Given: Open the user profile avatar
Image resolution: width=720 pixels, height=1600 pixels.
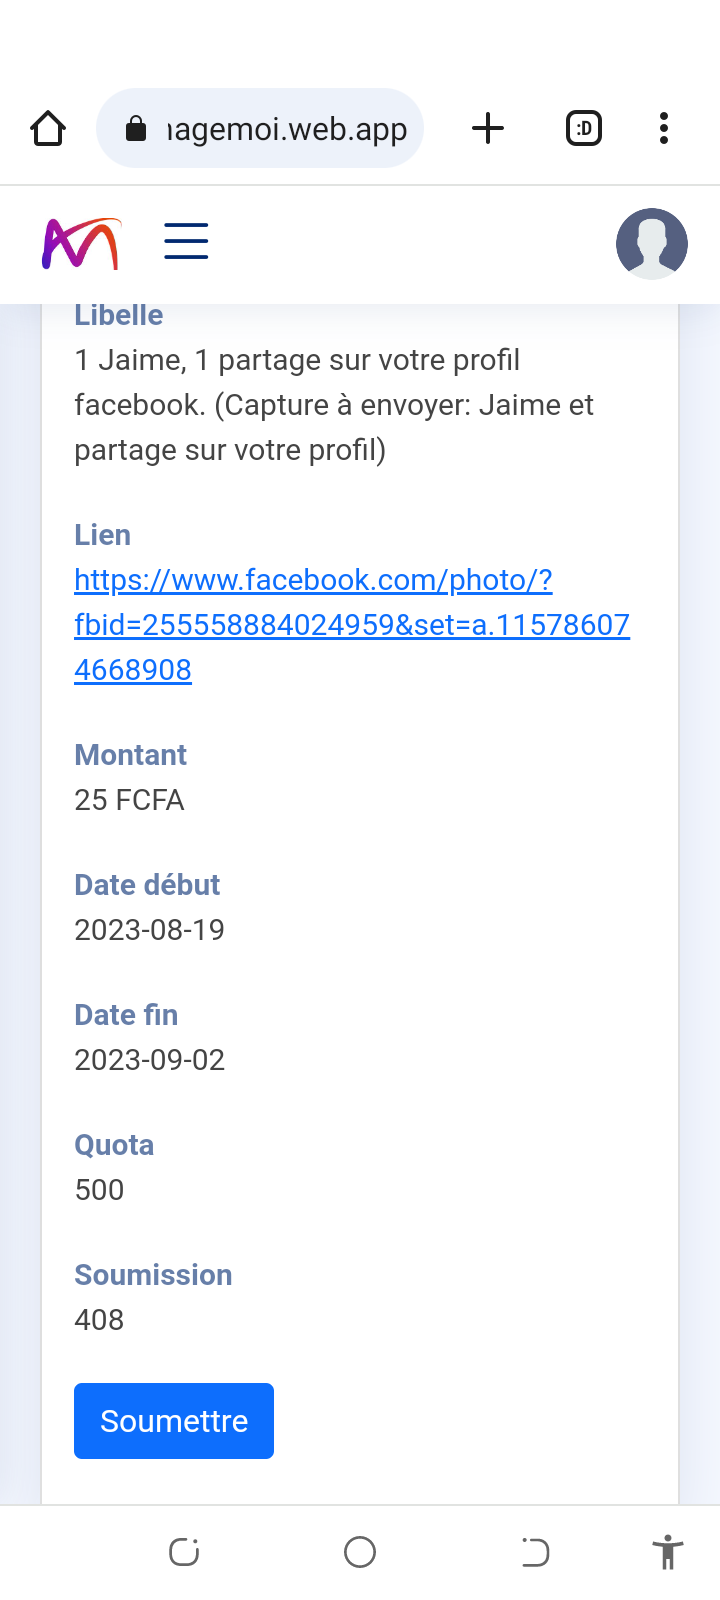Looking at the screenshot, I should tap(652, 243).
